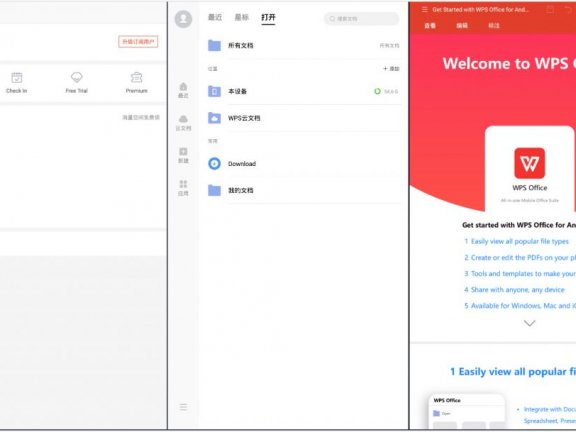Open the 所有文档 folder
Screen dimensions: 576x432
pos(304,46)
